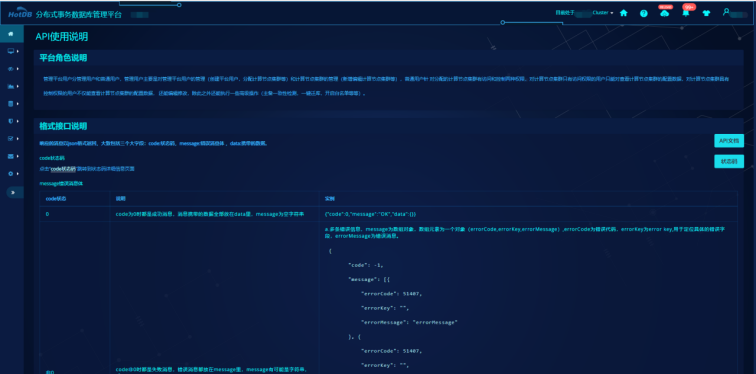Open the user account icon
The width and height of the screenshot is (756, 374).
pos(726,13)
